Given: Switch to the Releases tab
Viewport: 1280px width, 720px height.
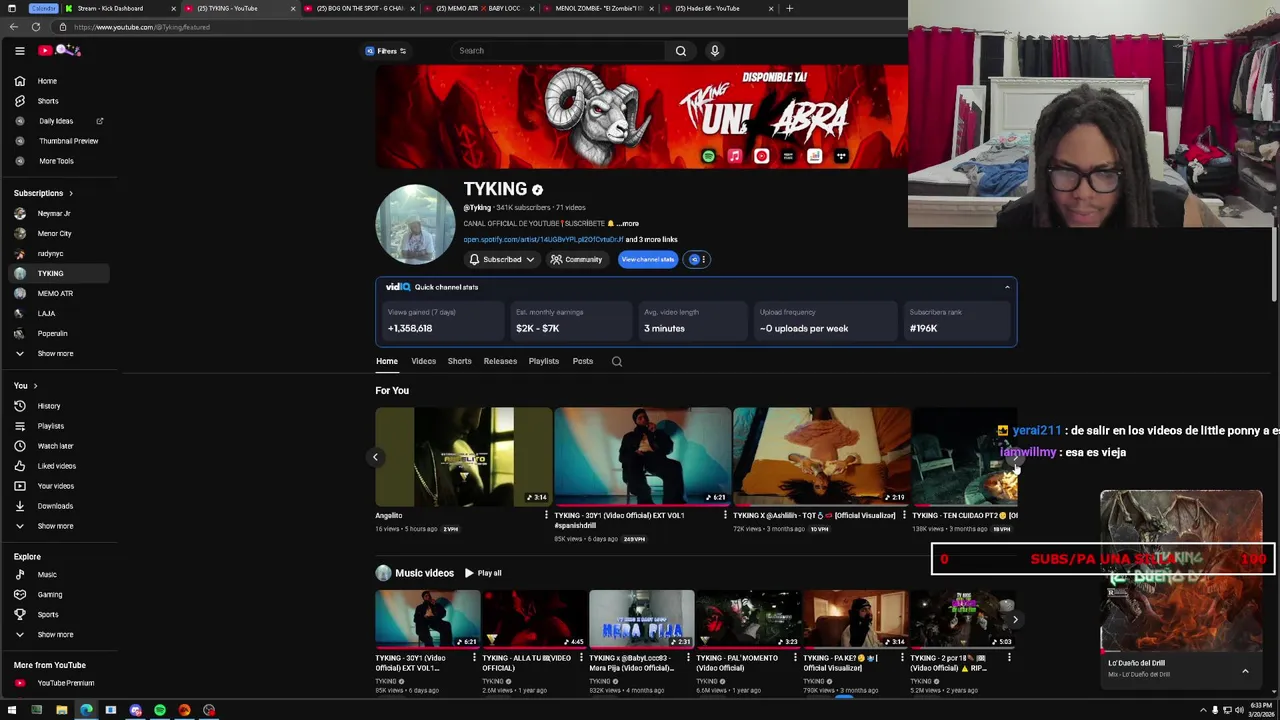Looking at the screenshot, I should pos(500,361).
